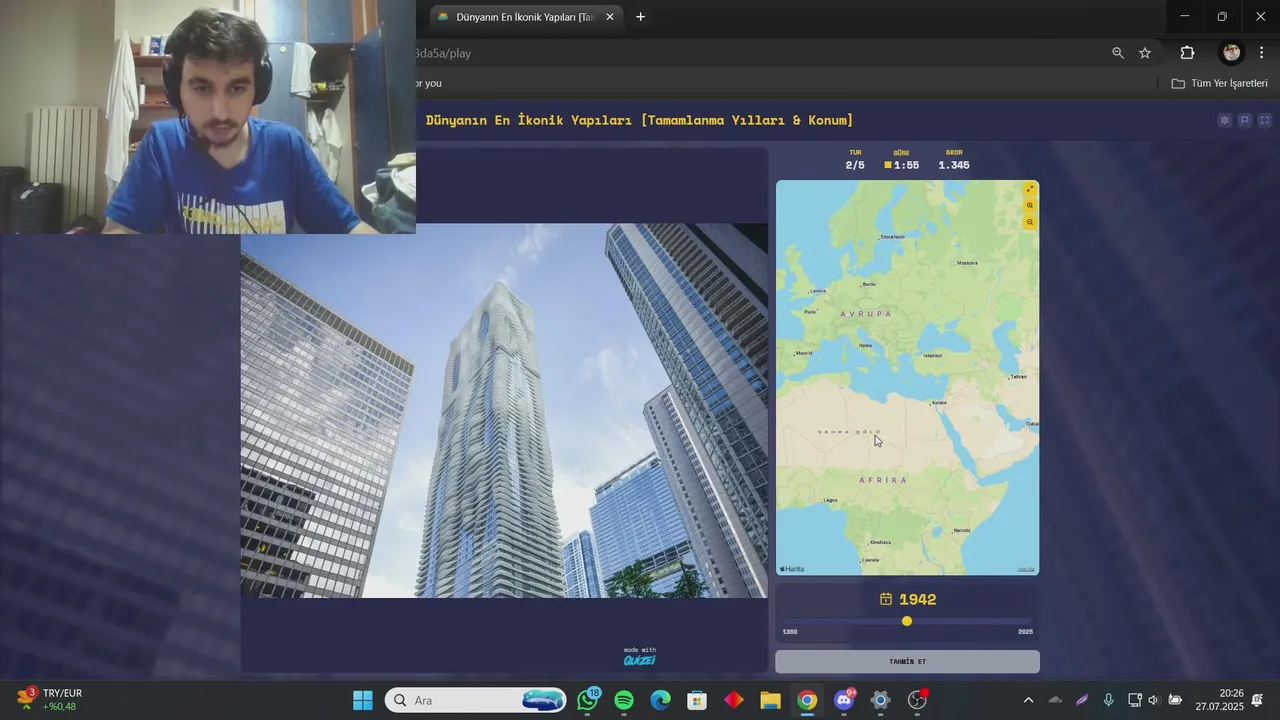Open clock and date 20:26 panel
The image size is (1280, 720).
1218,700
